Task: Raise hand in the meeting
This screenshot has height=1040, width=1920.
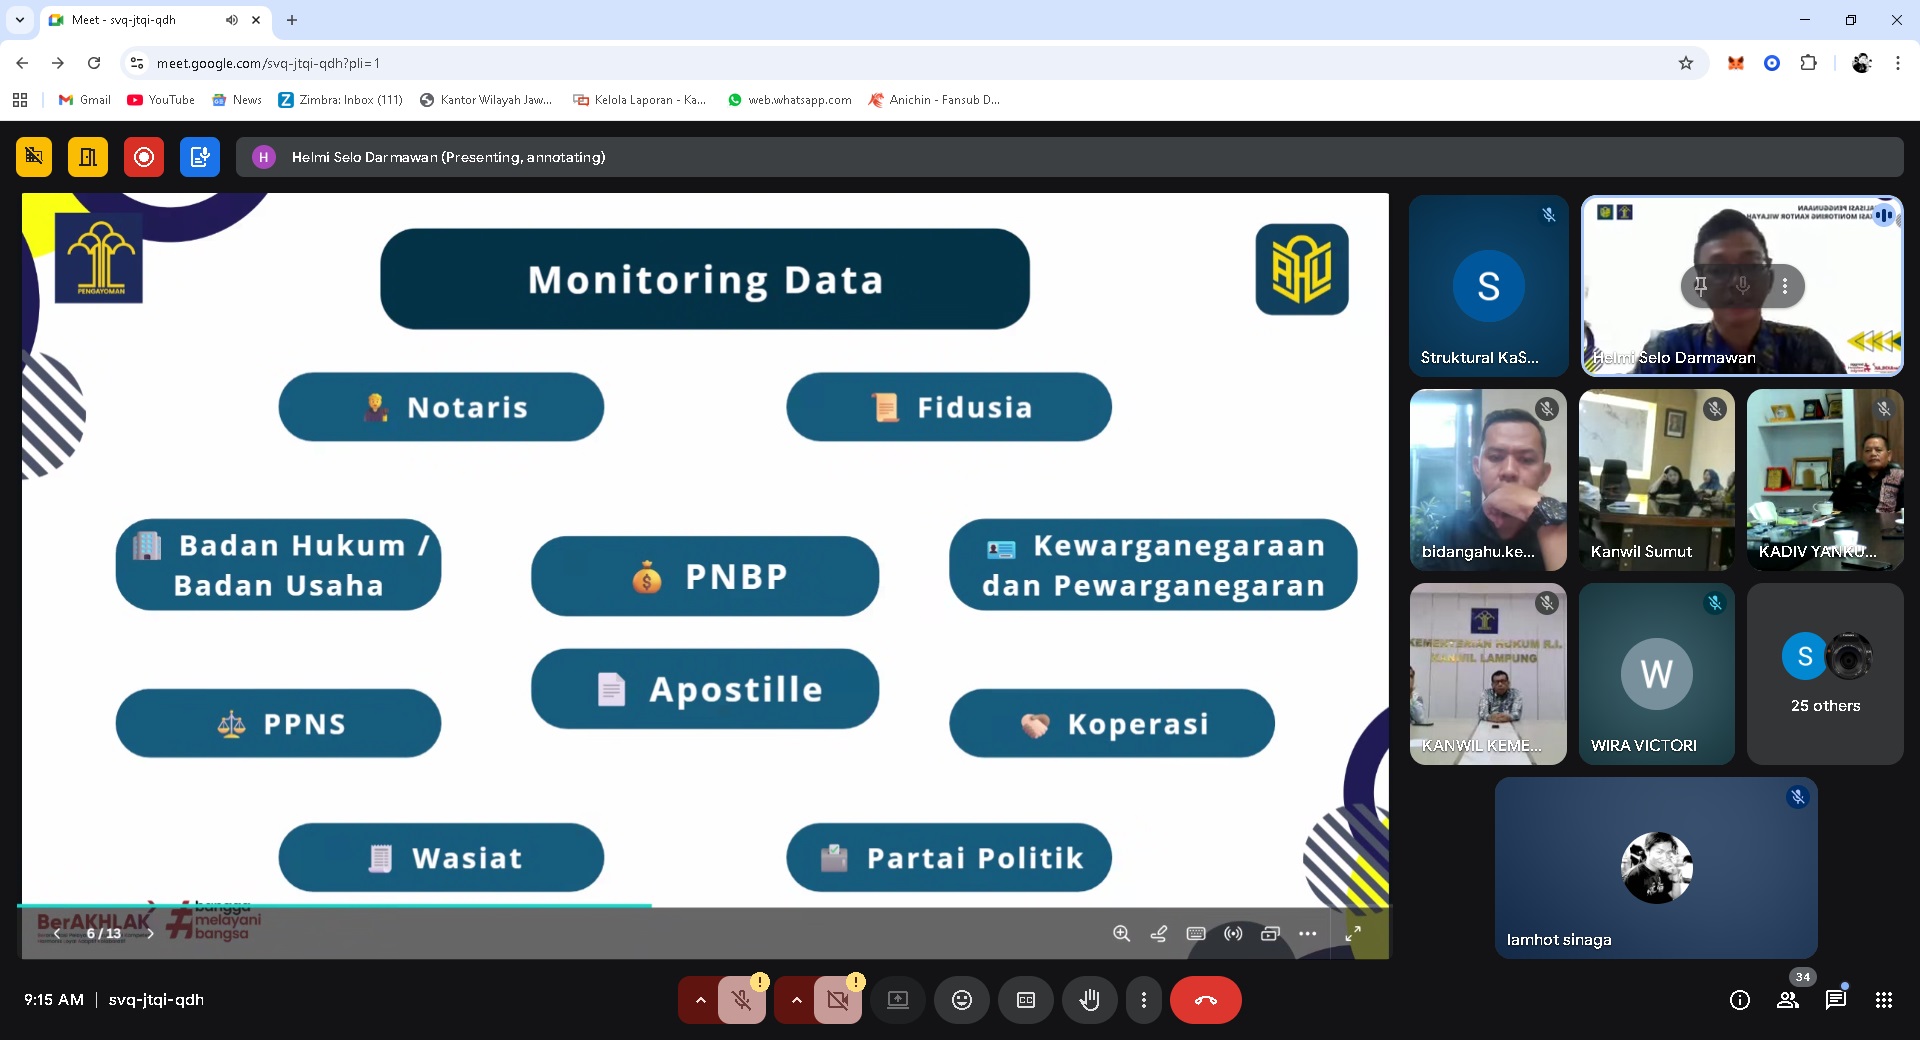Action: [1089, 1000]
